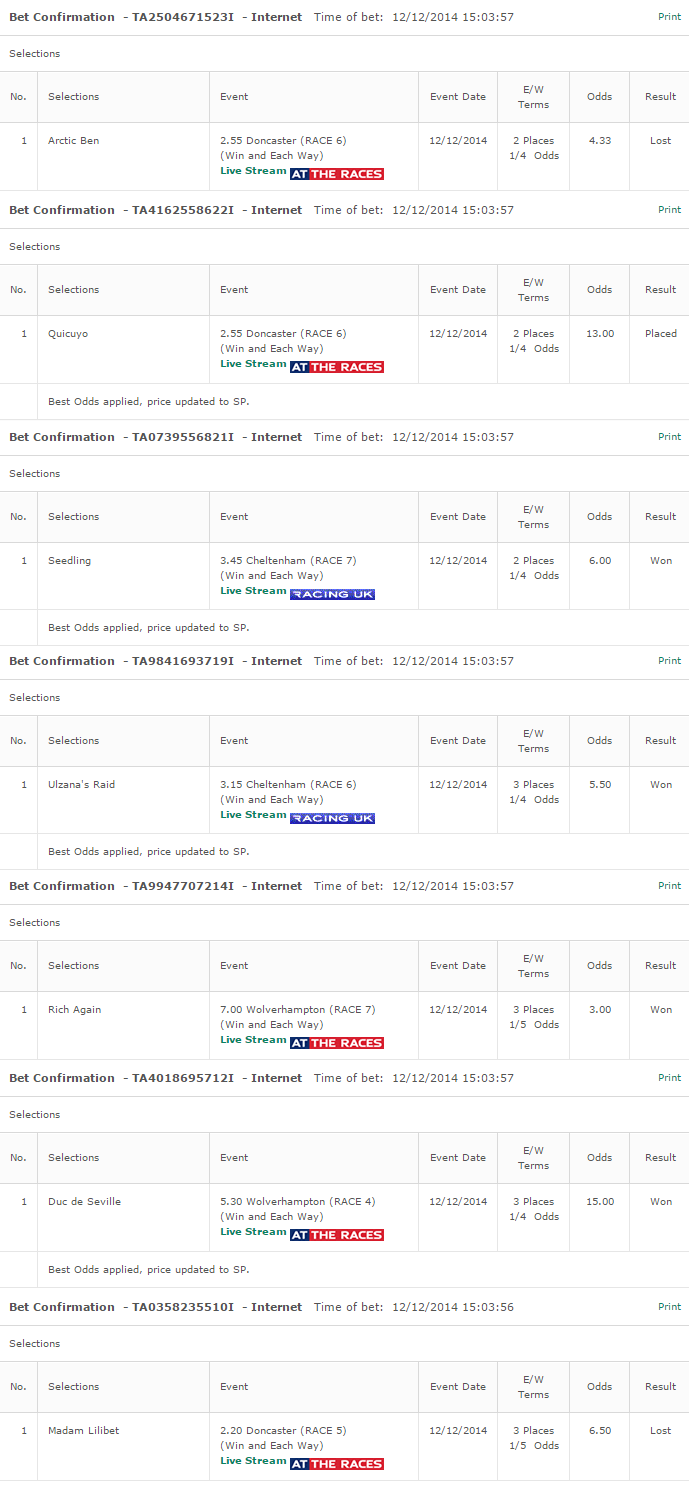Open Live Stream for 3.45 Cheltenham race

[253, 591]
